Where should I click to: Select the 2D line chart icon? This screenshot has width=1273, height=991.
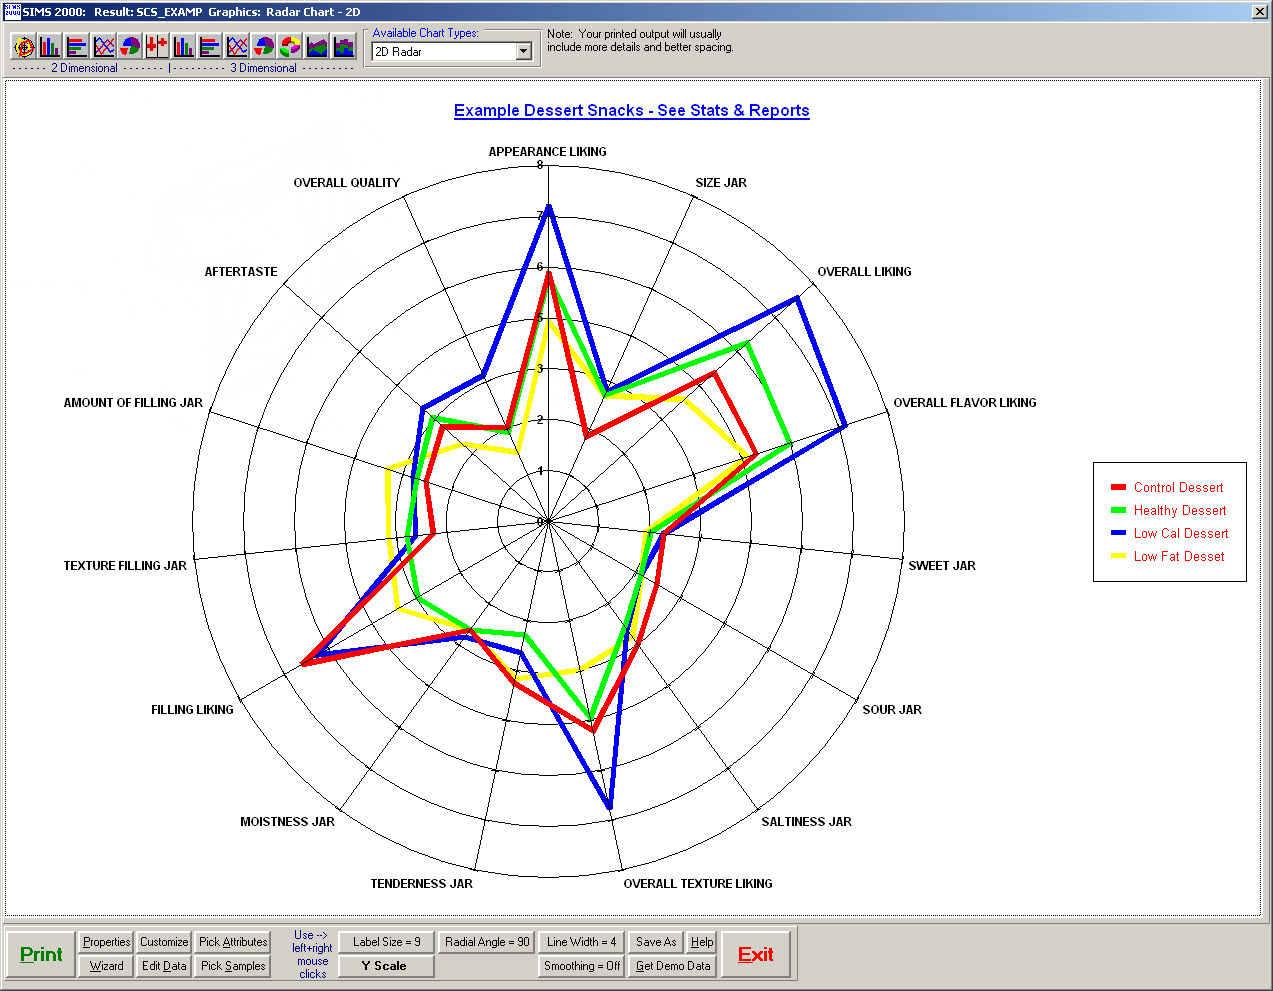[x=104, y=47]
